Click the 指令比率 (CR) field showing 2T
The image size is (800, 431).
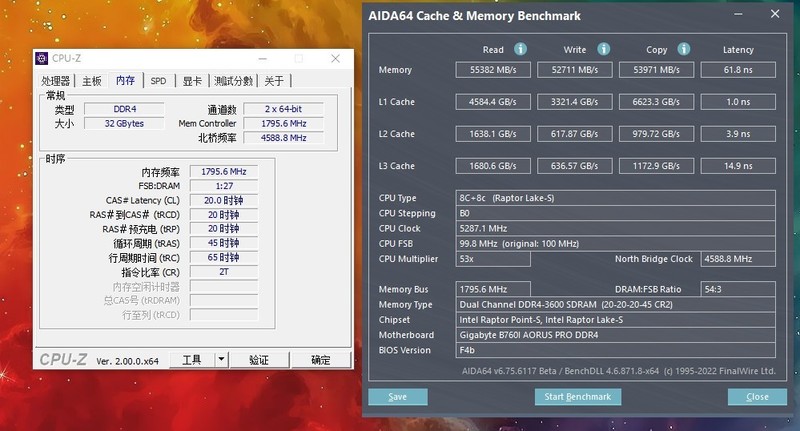224,272
